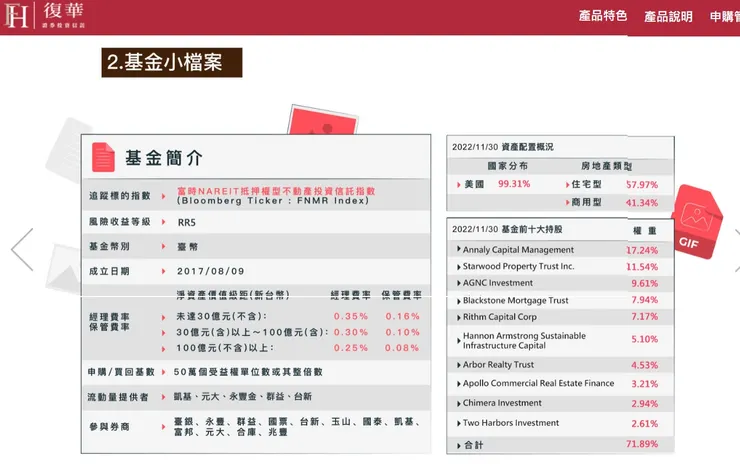Click the red document icon beside 基金簡介
This screenshot has height=466, width=740.
(103, 157)
